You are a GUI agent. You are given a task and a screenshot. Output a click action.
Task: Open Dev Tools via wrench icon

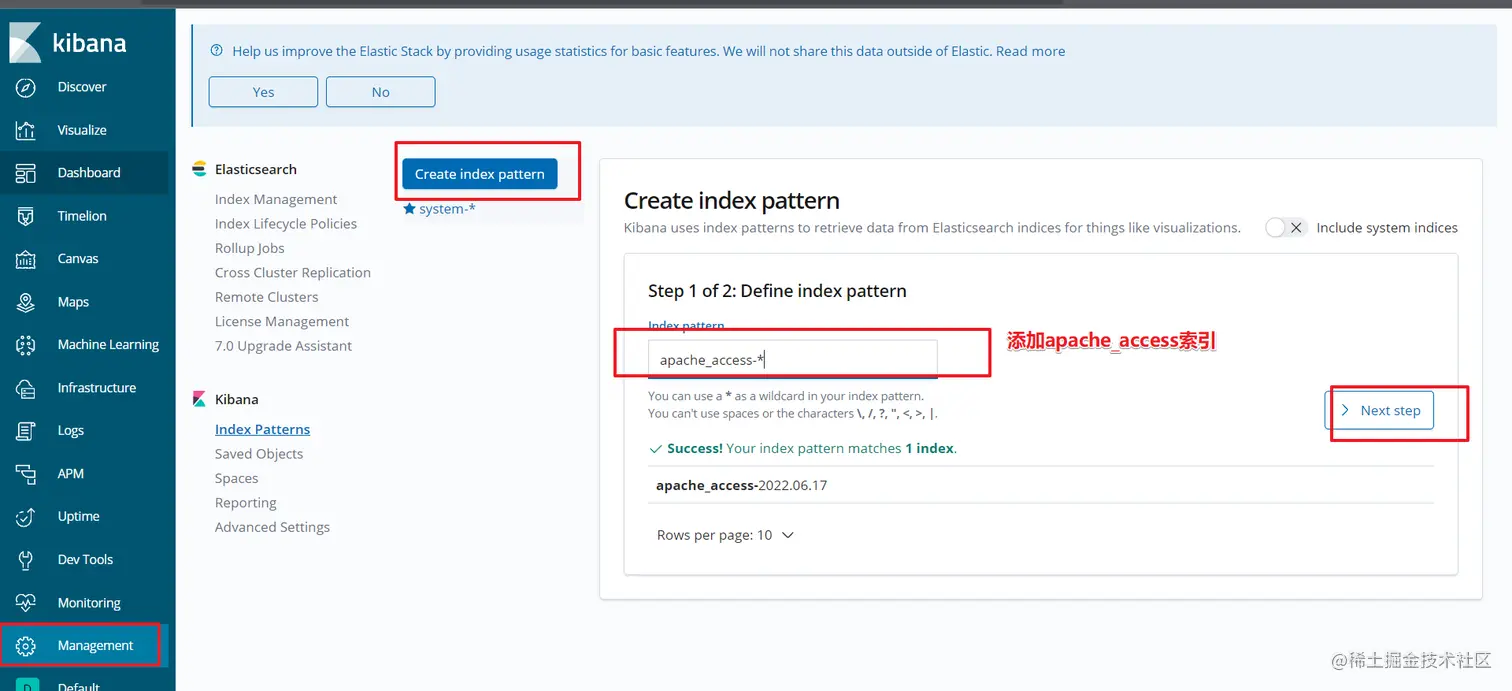click(26, 560)
